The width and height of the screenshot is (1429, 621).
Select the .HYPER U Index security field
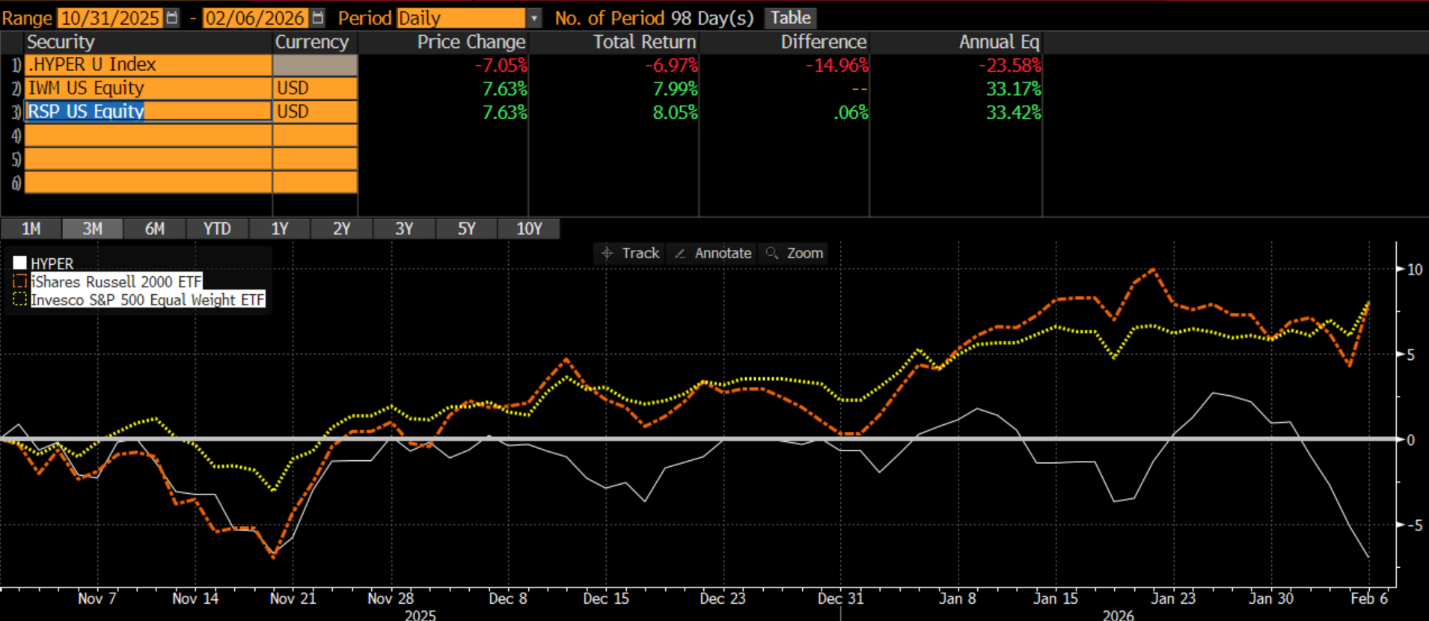tap(147, 65)
